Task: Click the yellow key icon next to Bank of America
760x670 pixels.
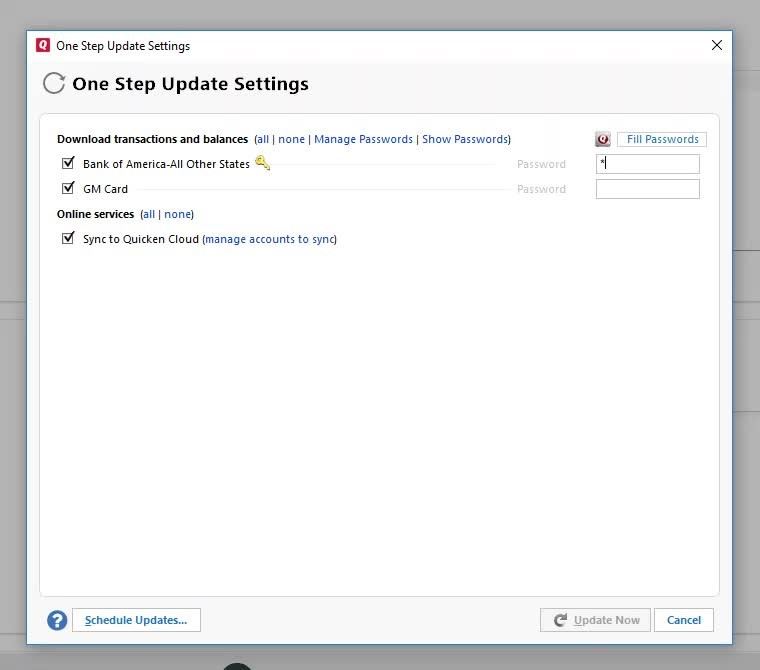Action: pyautogui.click(x=262, y=163)
